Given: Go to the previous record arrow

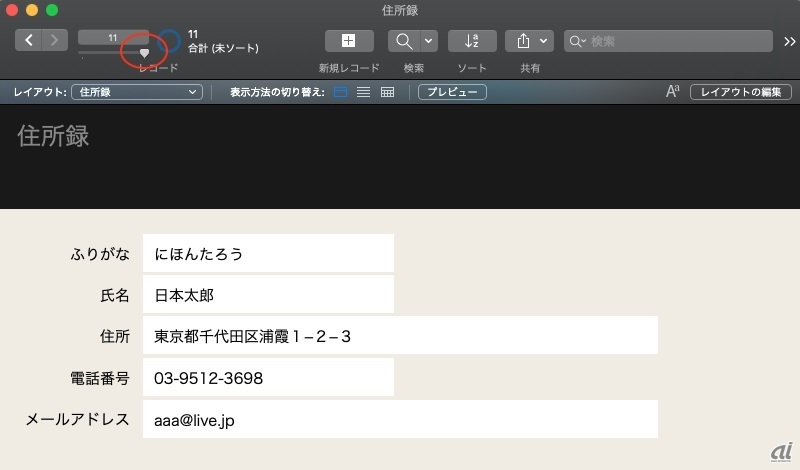Looking at the screenshot, I should (x=29, y=41).
